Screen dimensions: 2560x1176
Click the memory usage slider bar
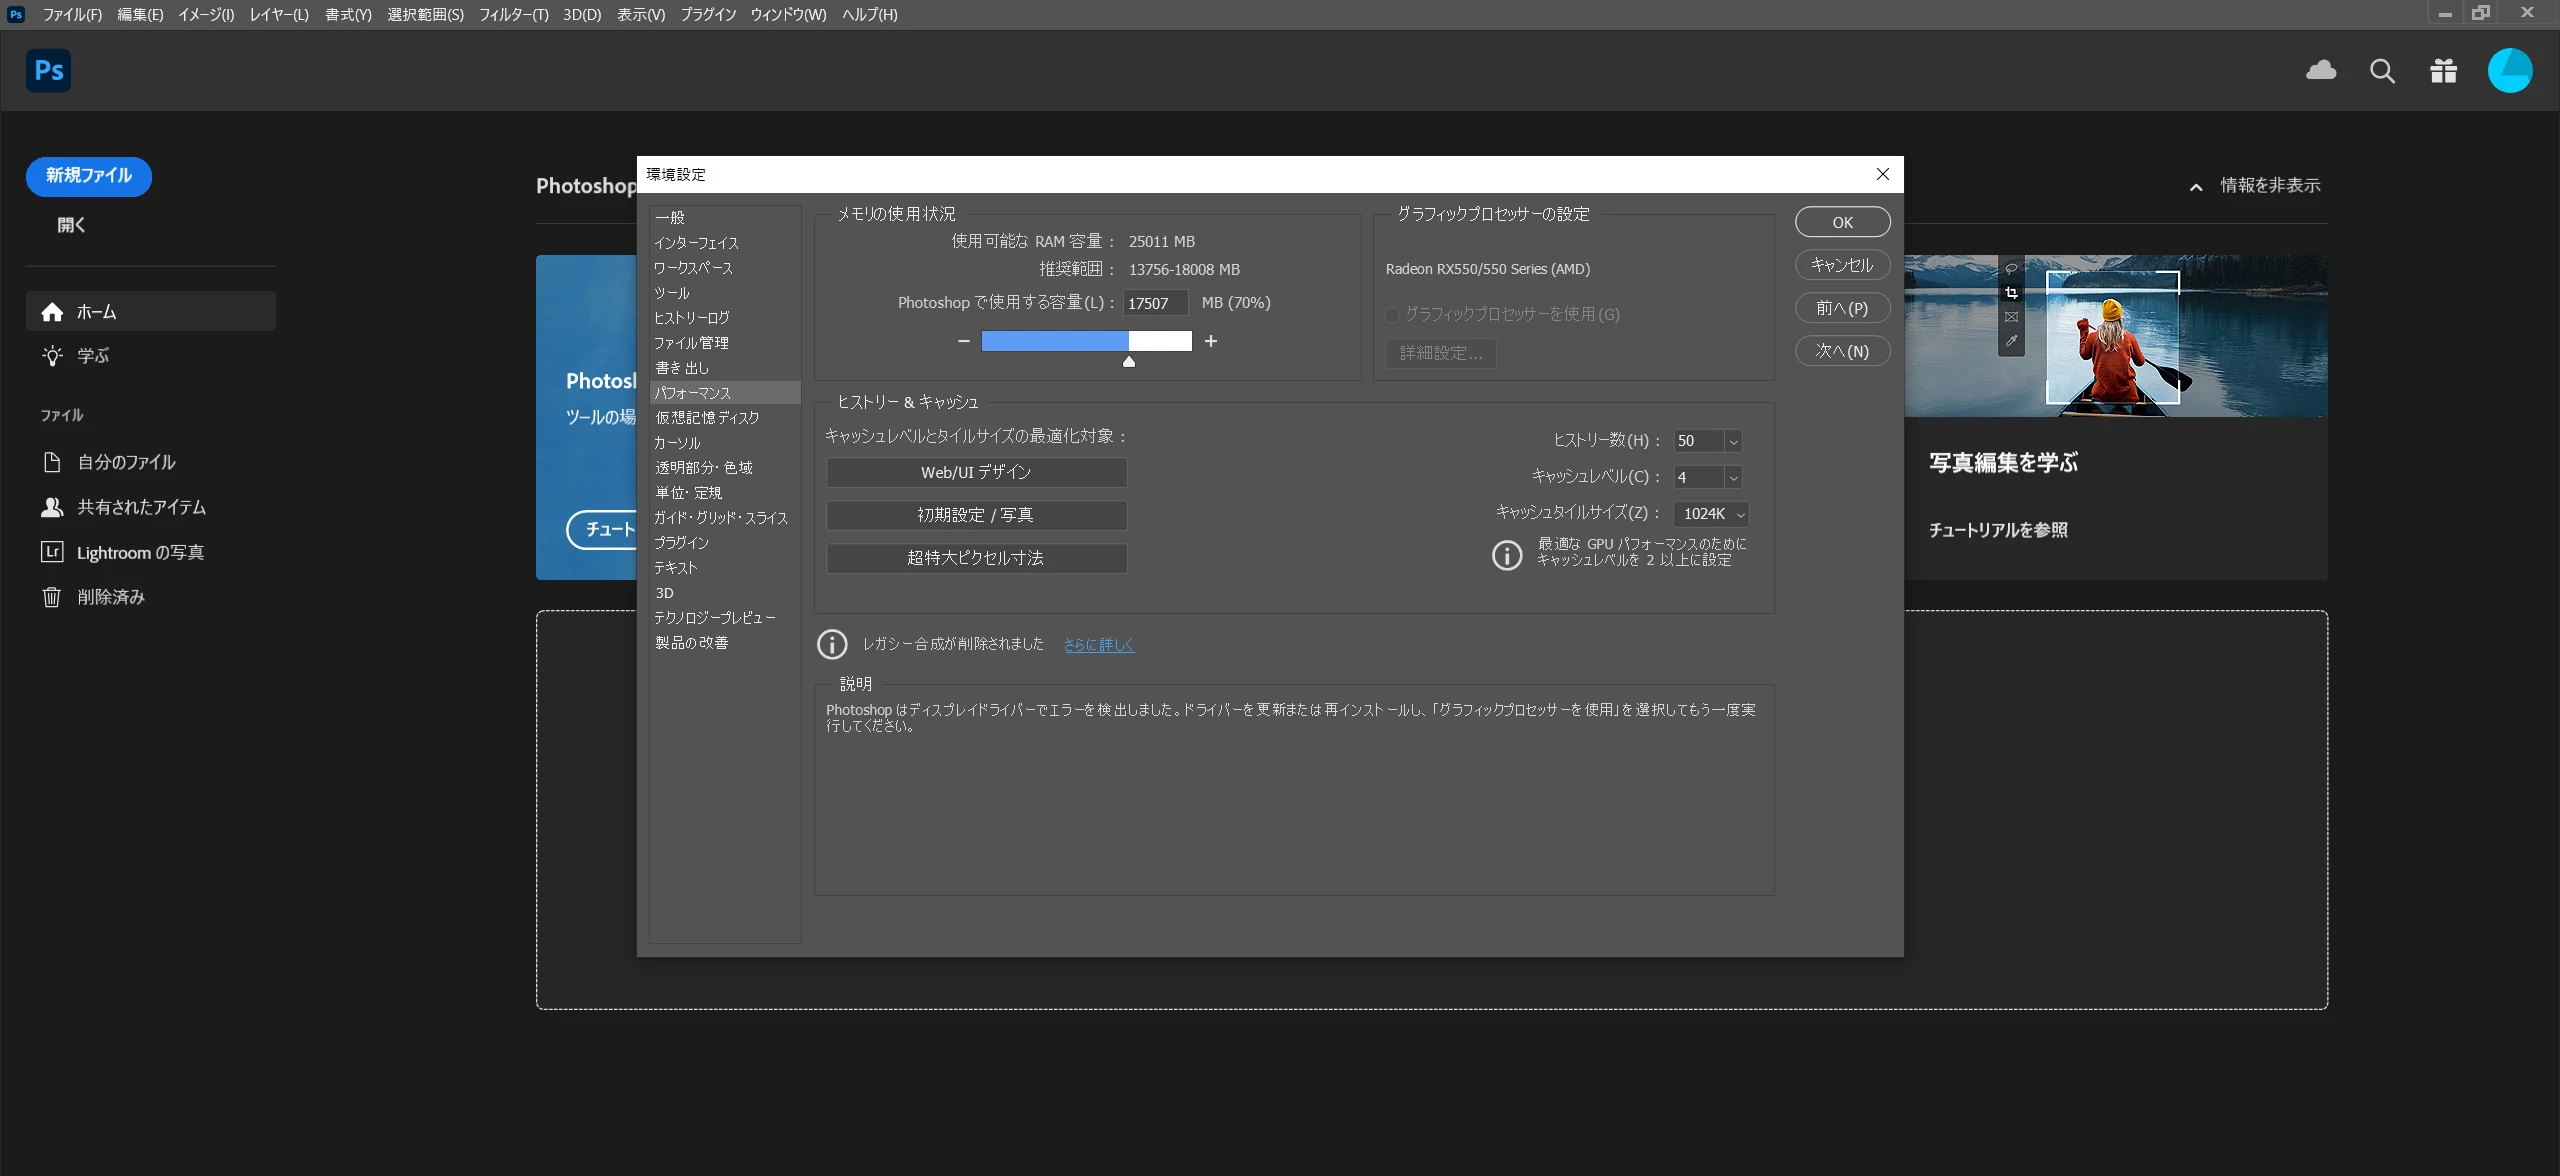(1086, 341)
